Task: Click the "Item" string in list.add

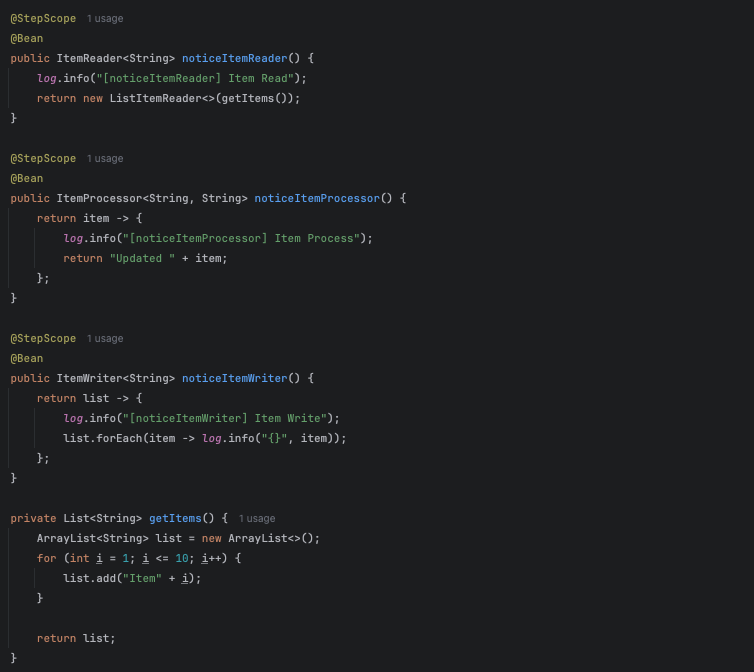Action: 142,579
